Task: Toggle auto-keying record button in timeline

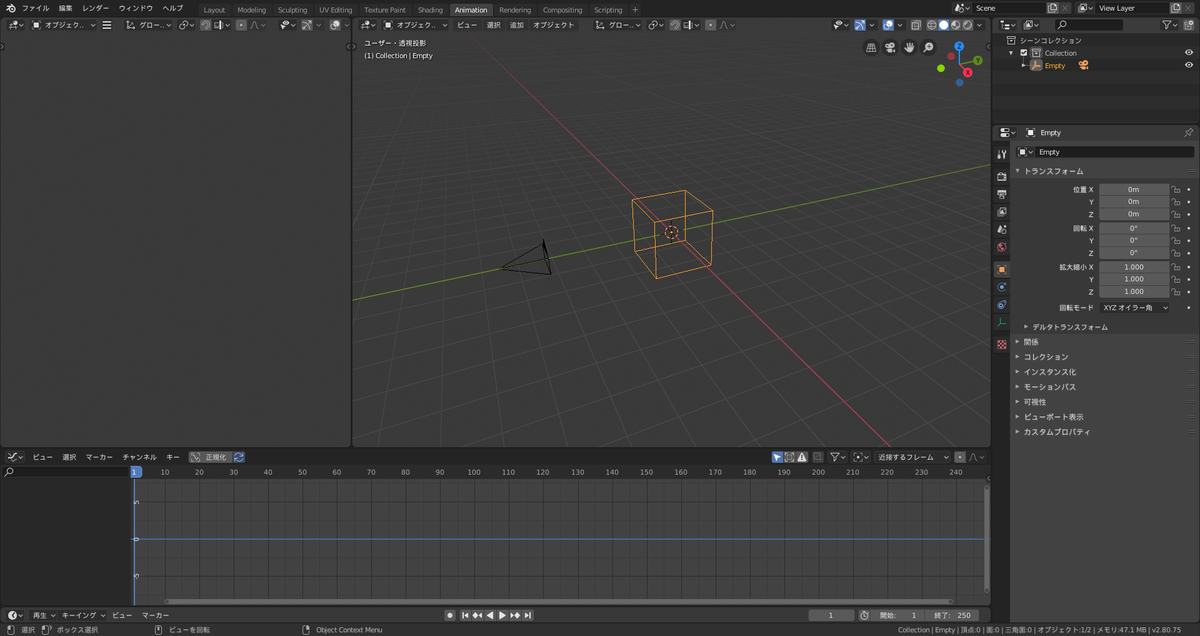Action: pyautogui.click(x=450, y=615)
